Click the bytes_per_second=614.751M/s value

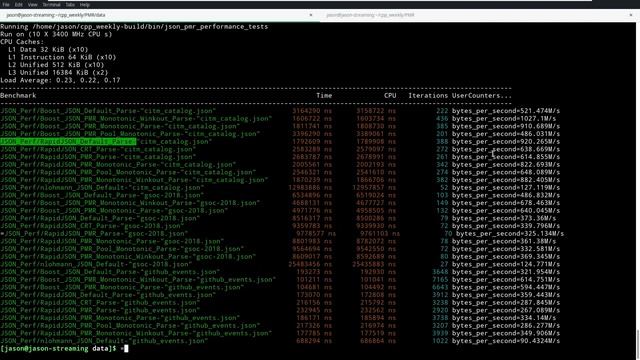pos(506,280)
